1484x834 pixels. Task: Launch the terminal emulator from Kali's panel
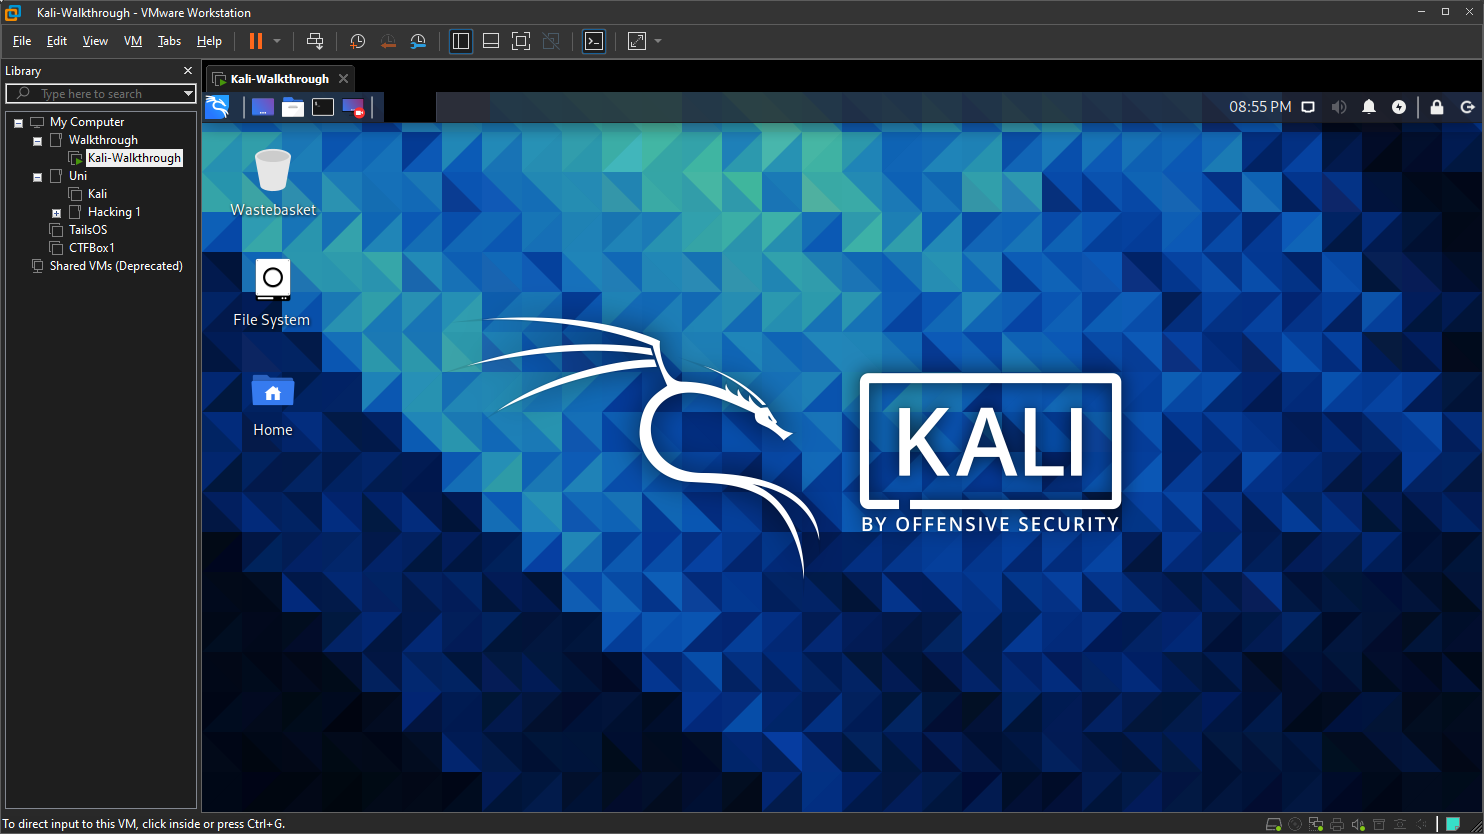click(323, 107)
